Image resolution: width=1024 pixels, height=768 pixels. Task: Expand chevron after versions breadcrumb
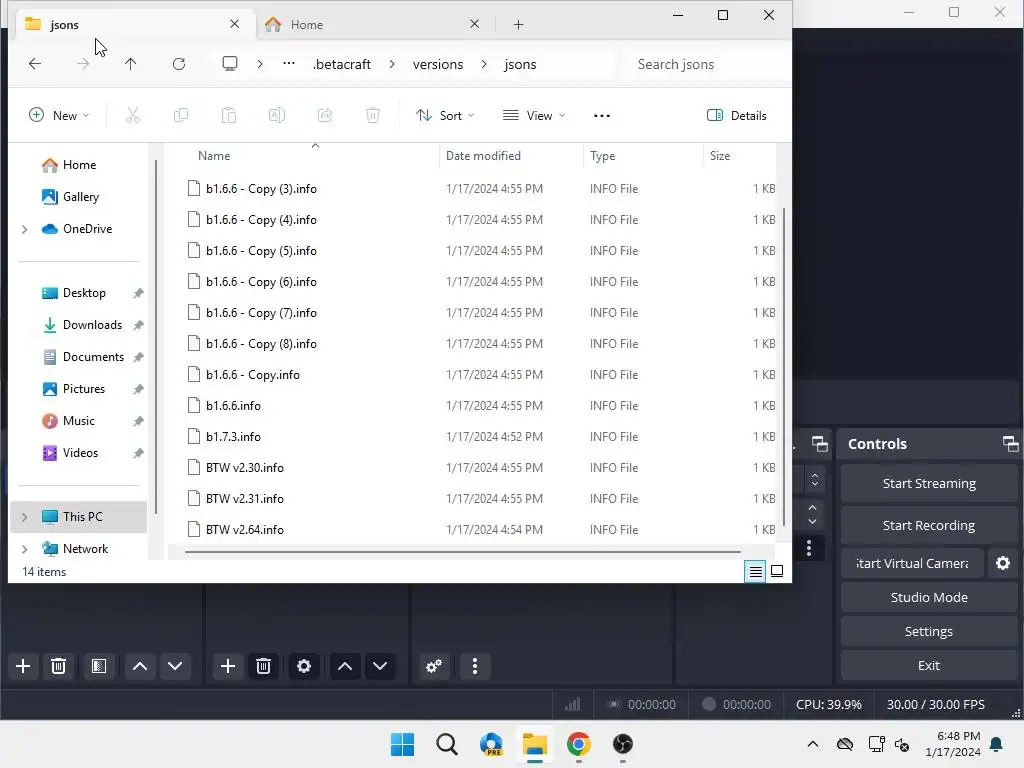484,64
